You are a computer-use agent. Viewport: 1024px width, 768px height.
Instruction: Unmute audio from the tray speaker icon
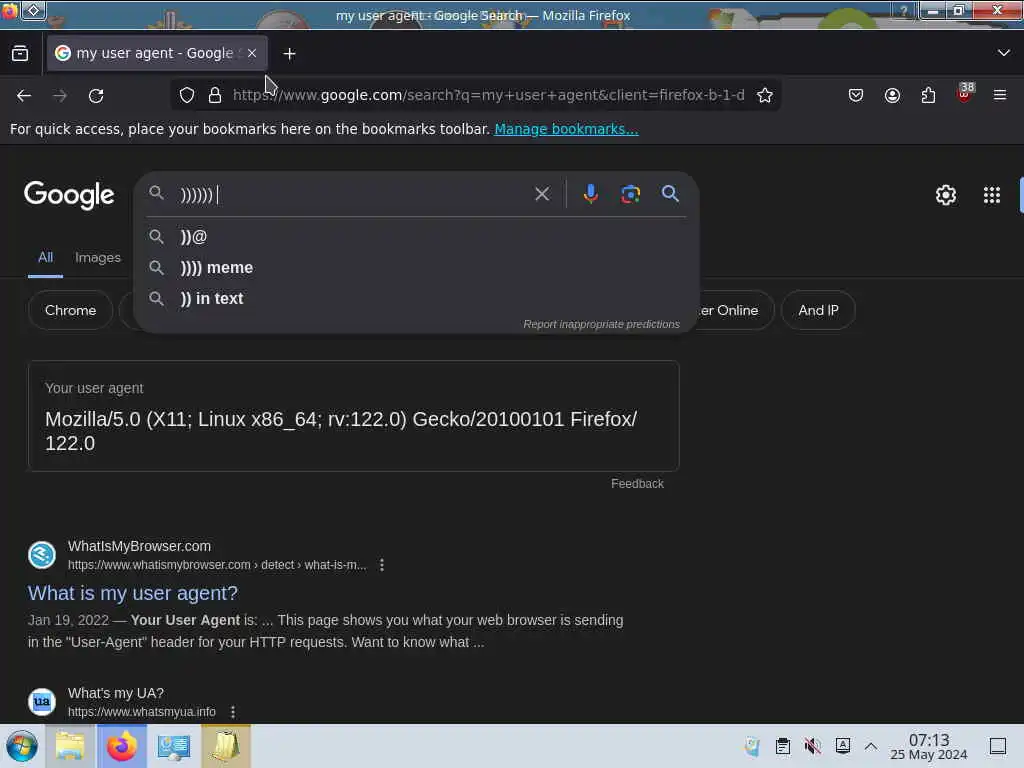pyautogui.click(x=812, y=746)
